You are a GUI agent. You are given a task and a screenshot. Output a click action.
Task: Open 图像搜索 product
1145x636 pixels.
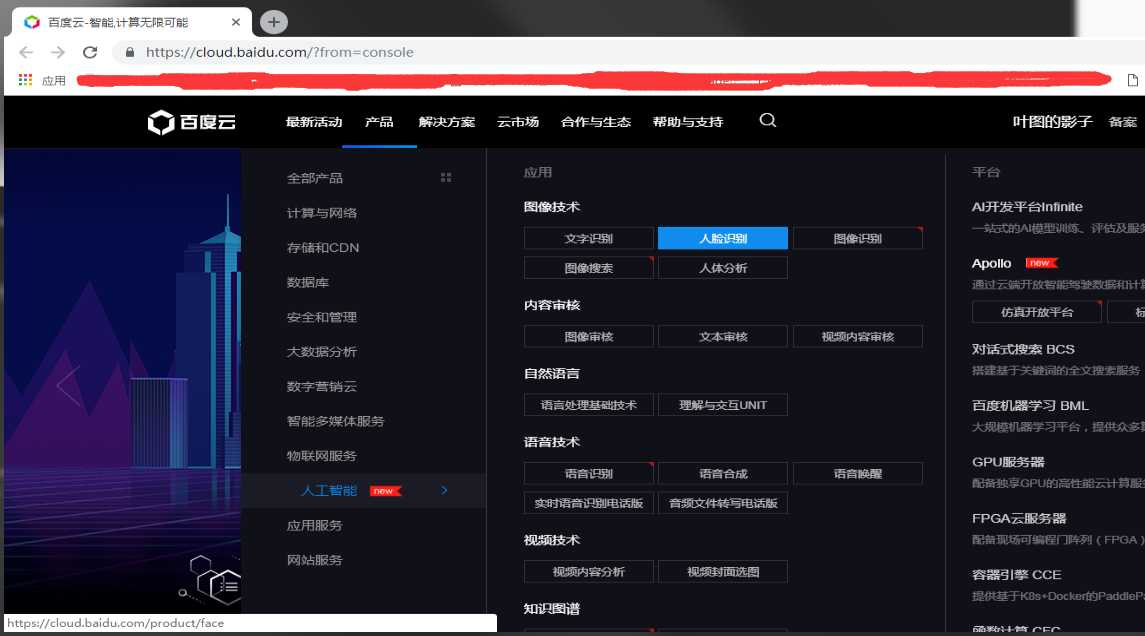[589, 268]
